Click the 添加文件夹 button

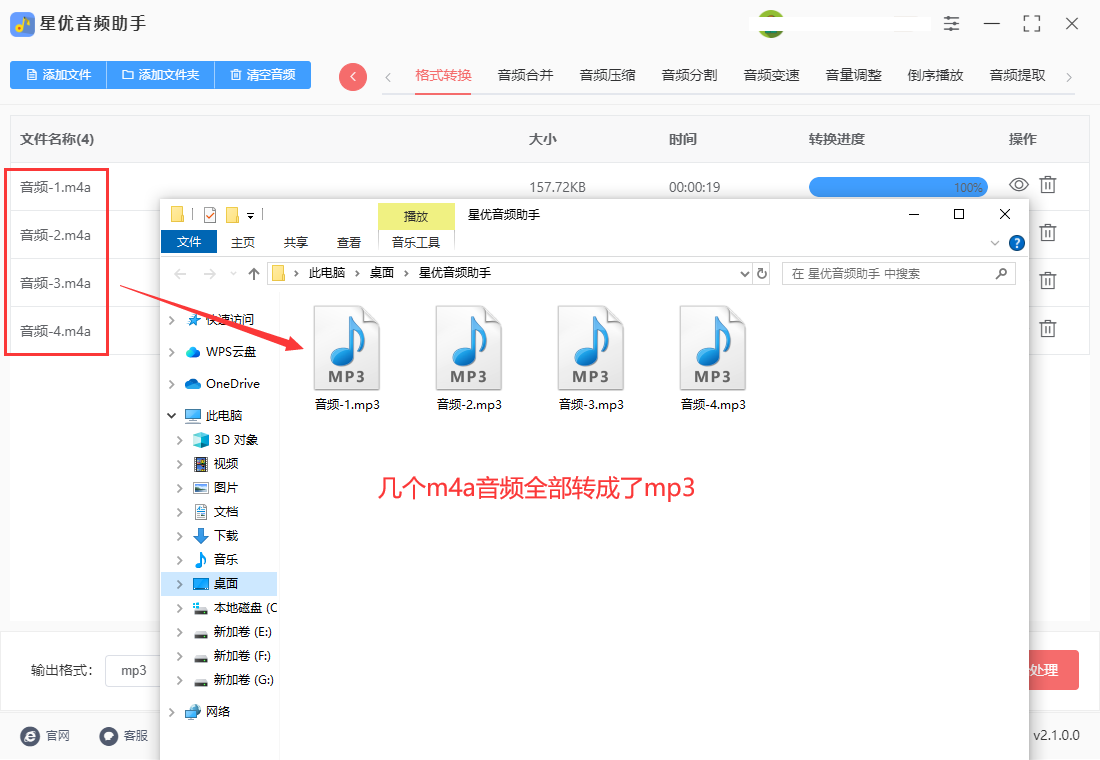point(161,75)
